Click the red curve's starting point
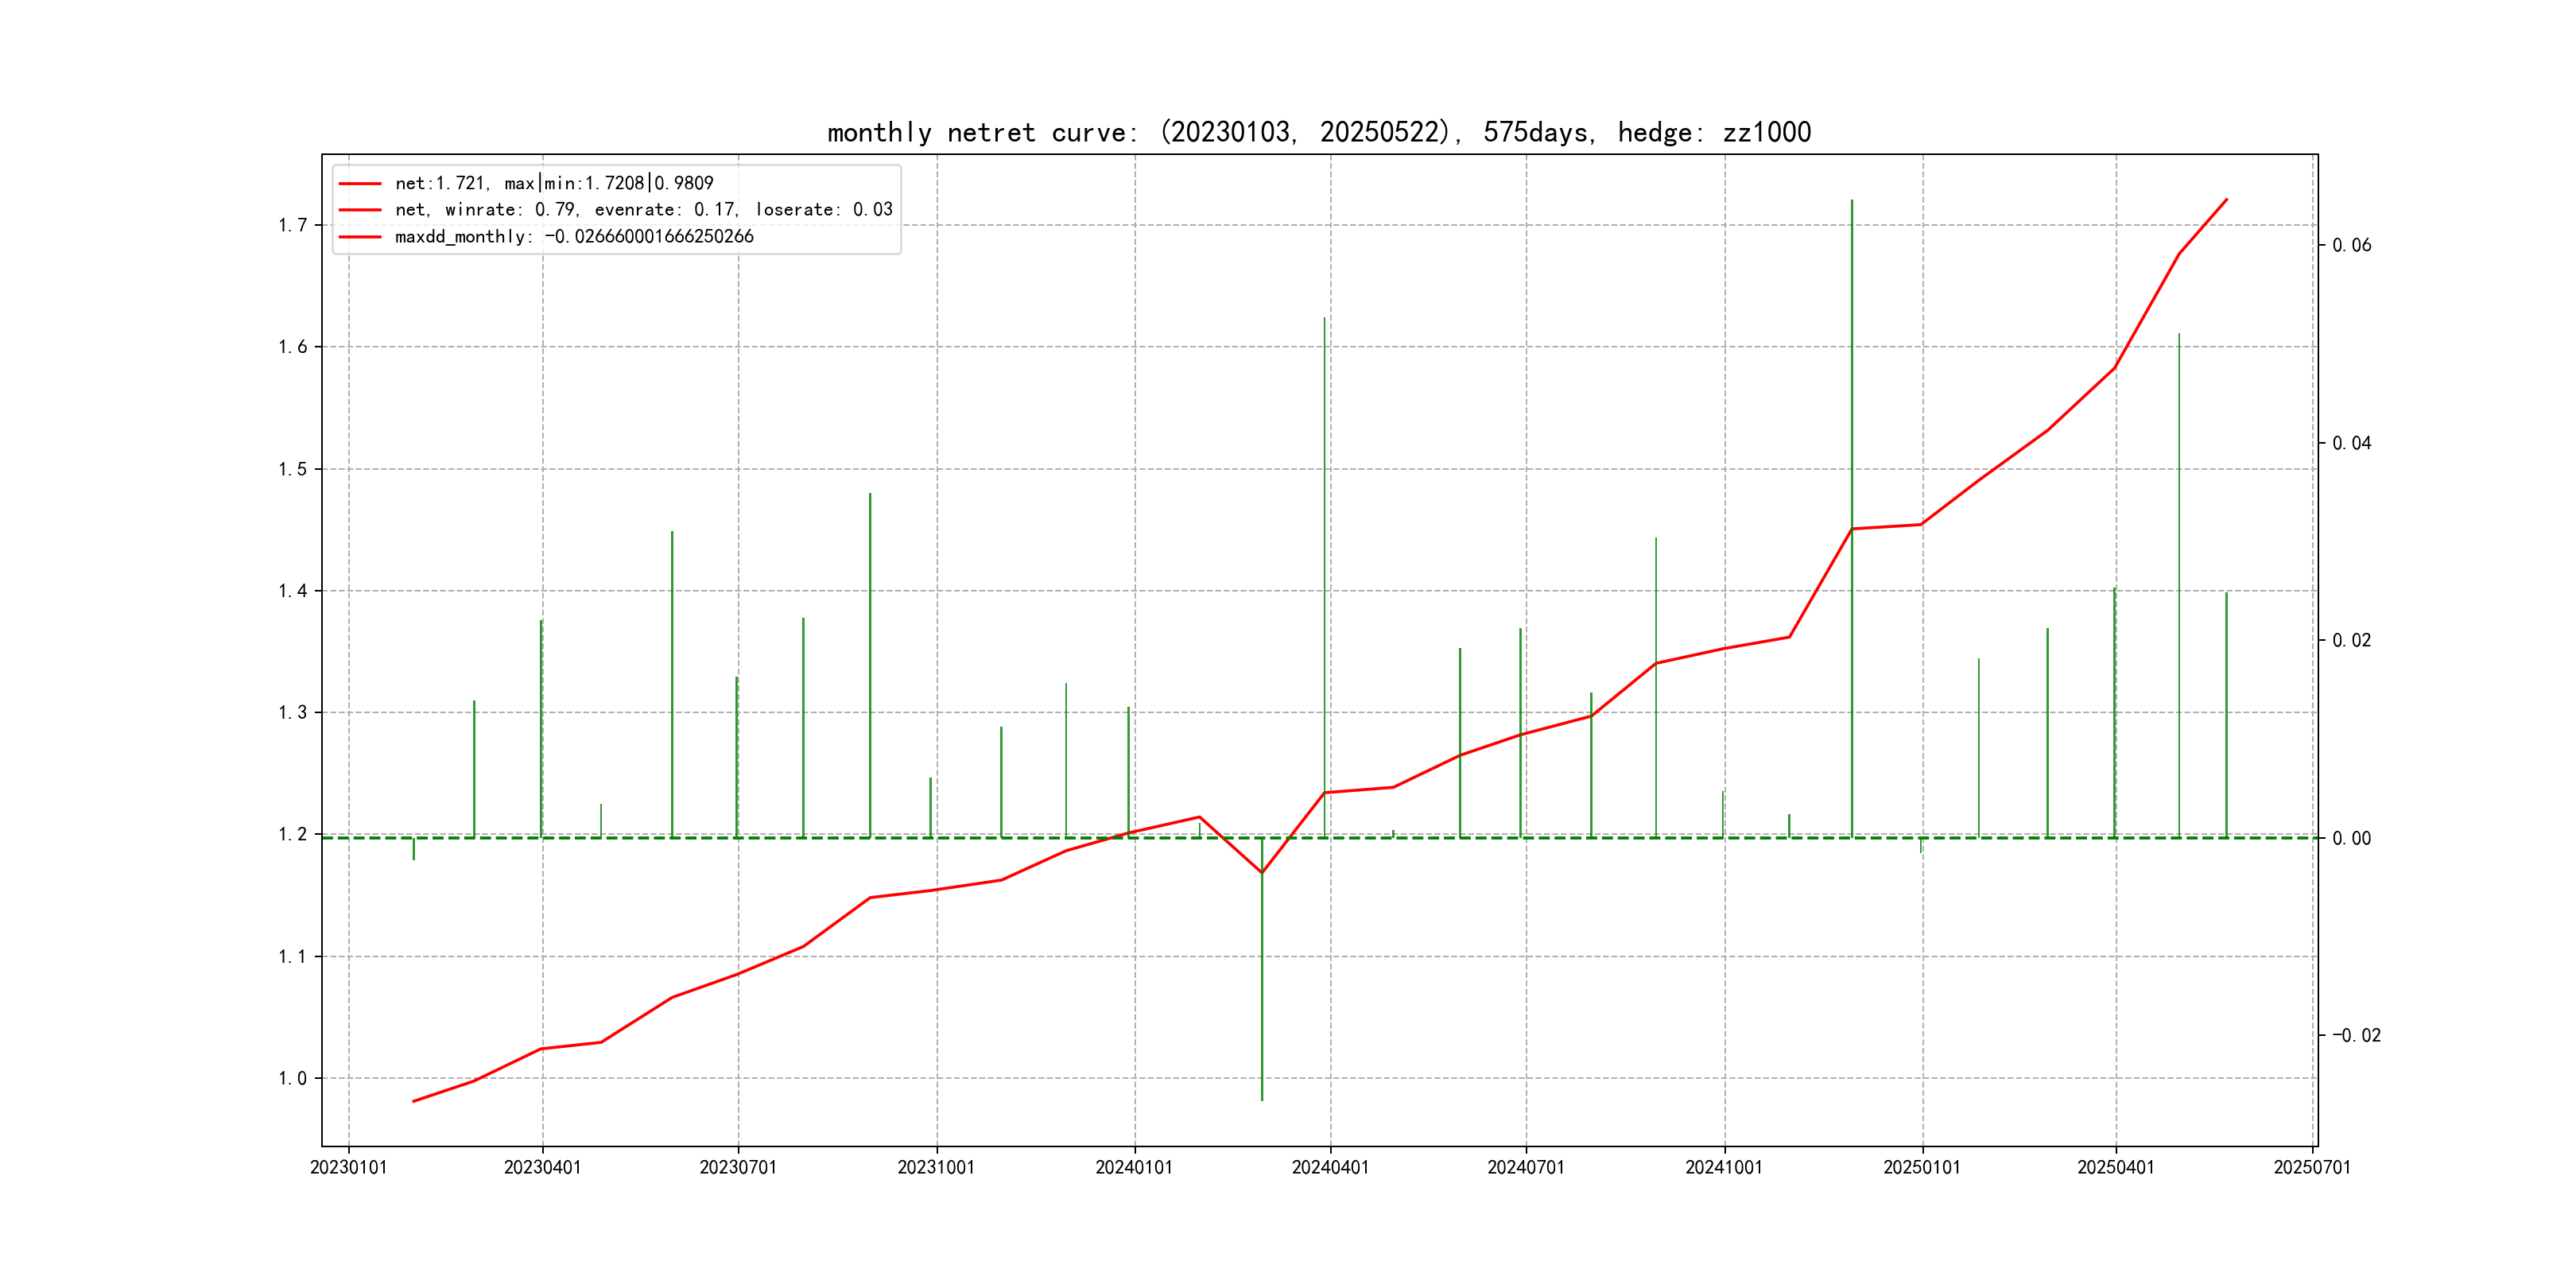The image size is (2576, 1288). pos(414,1101)
